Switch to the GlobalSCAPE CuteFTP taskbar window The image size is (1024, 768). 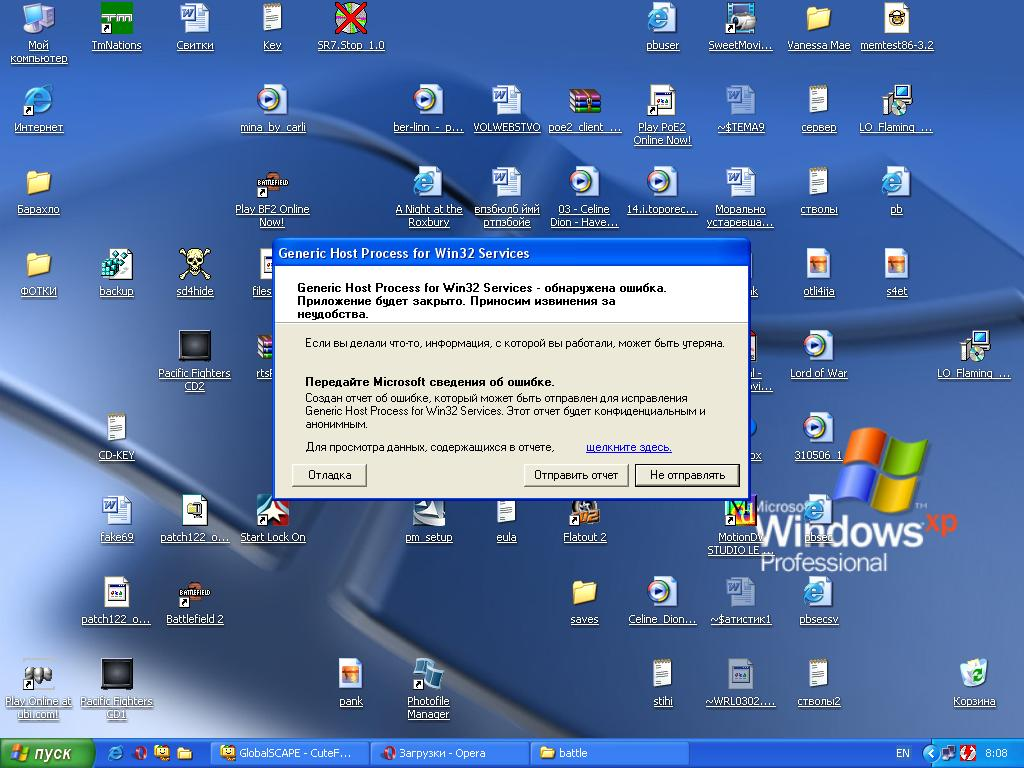tap(287, 753)
